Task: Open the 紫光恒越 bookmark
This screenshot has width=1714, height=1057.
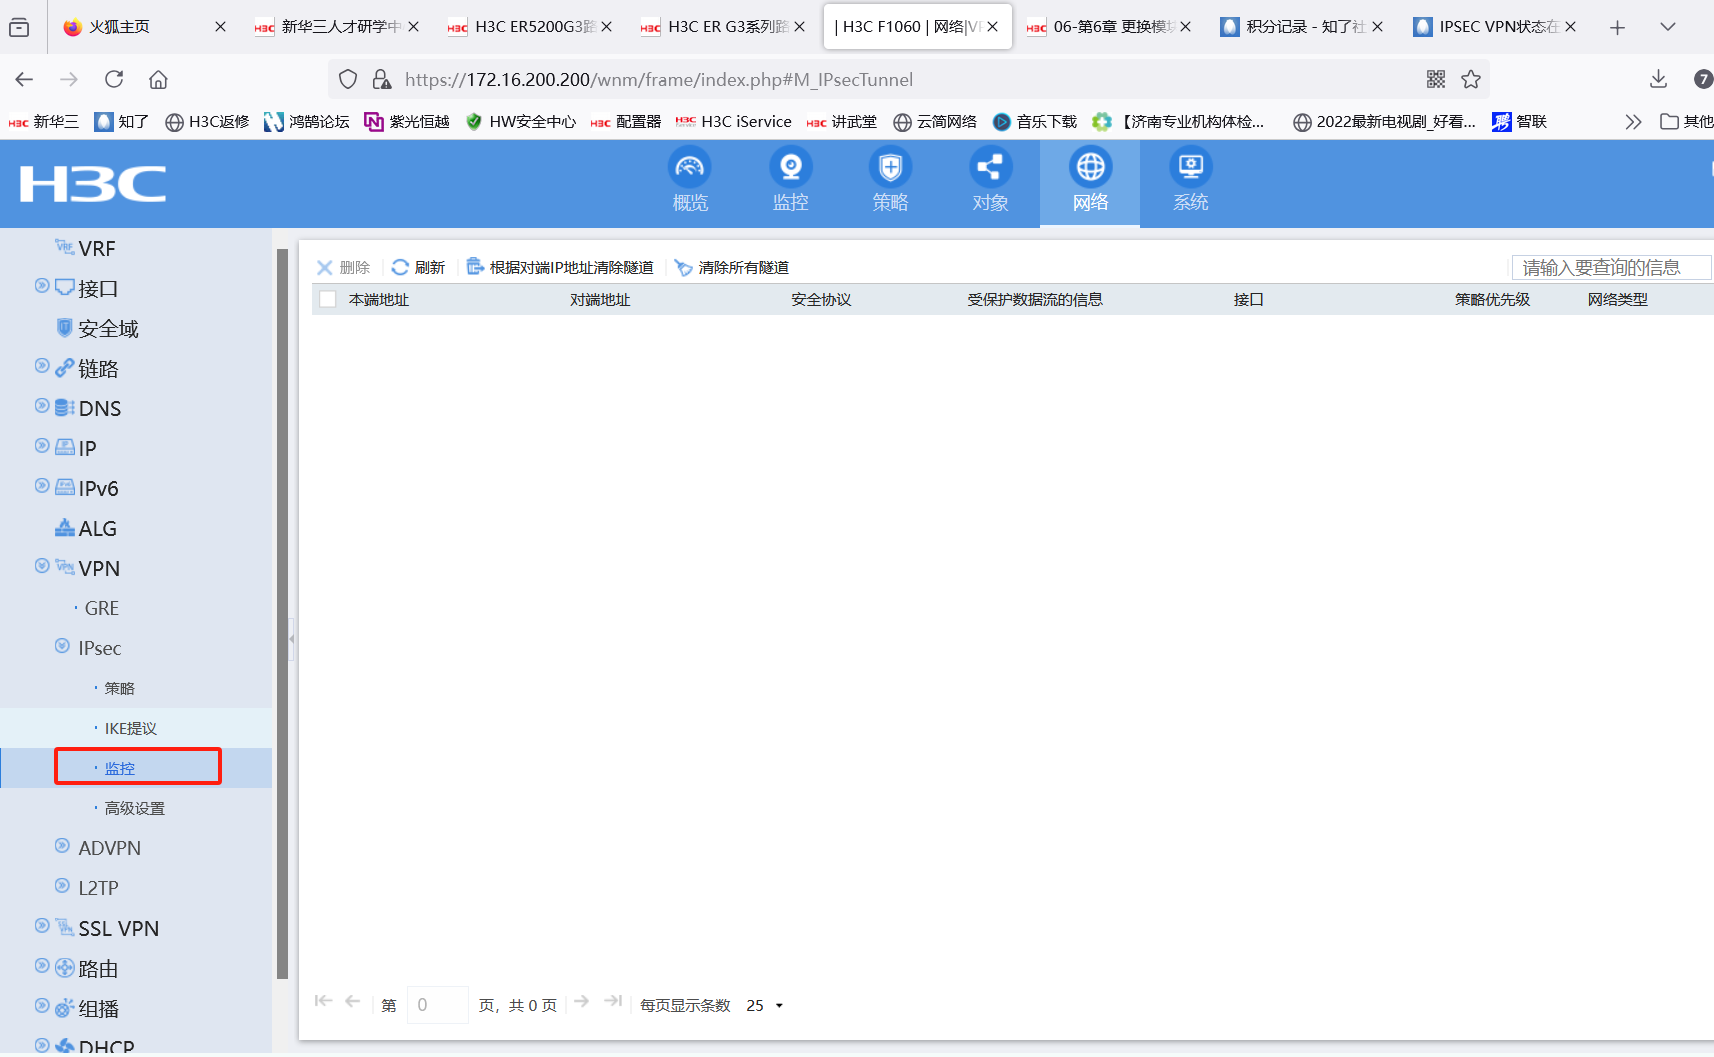Action: [407, 122]
